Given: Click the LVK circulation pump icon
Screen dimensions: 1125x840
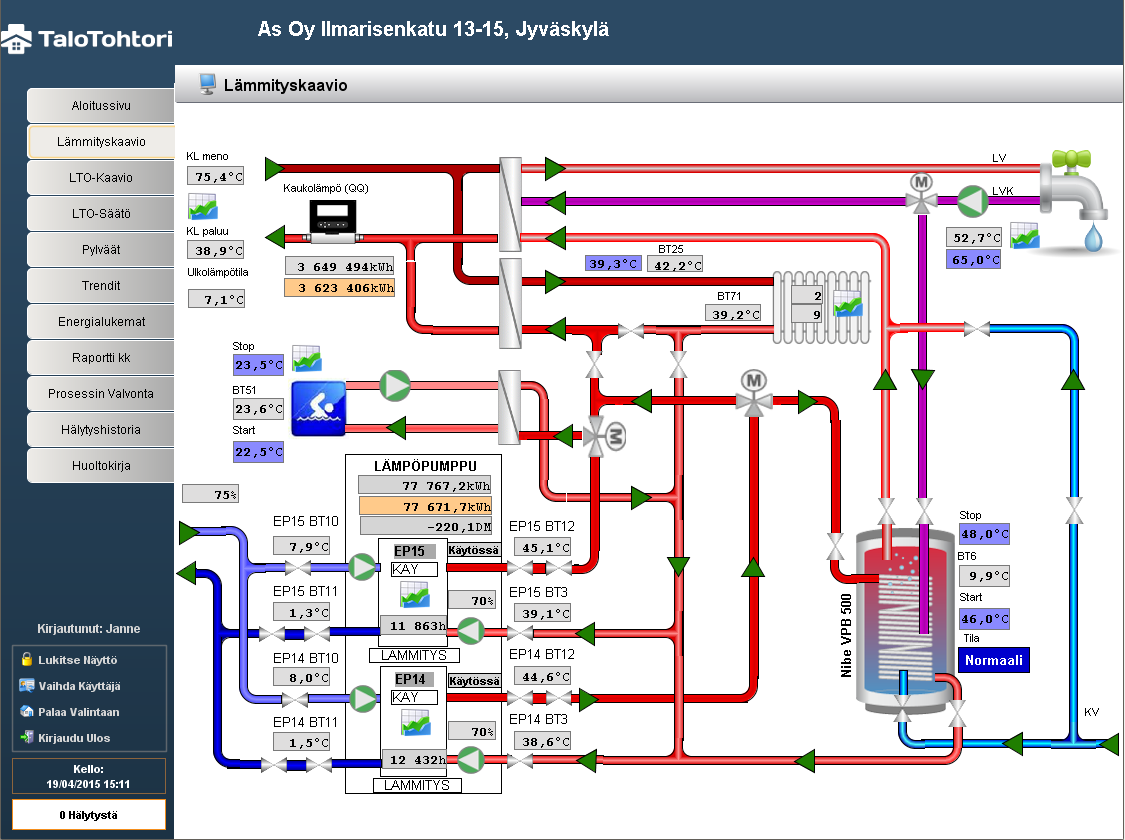Looking at the screenshot, I should (x=972, y=202).
